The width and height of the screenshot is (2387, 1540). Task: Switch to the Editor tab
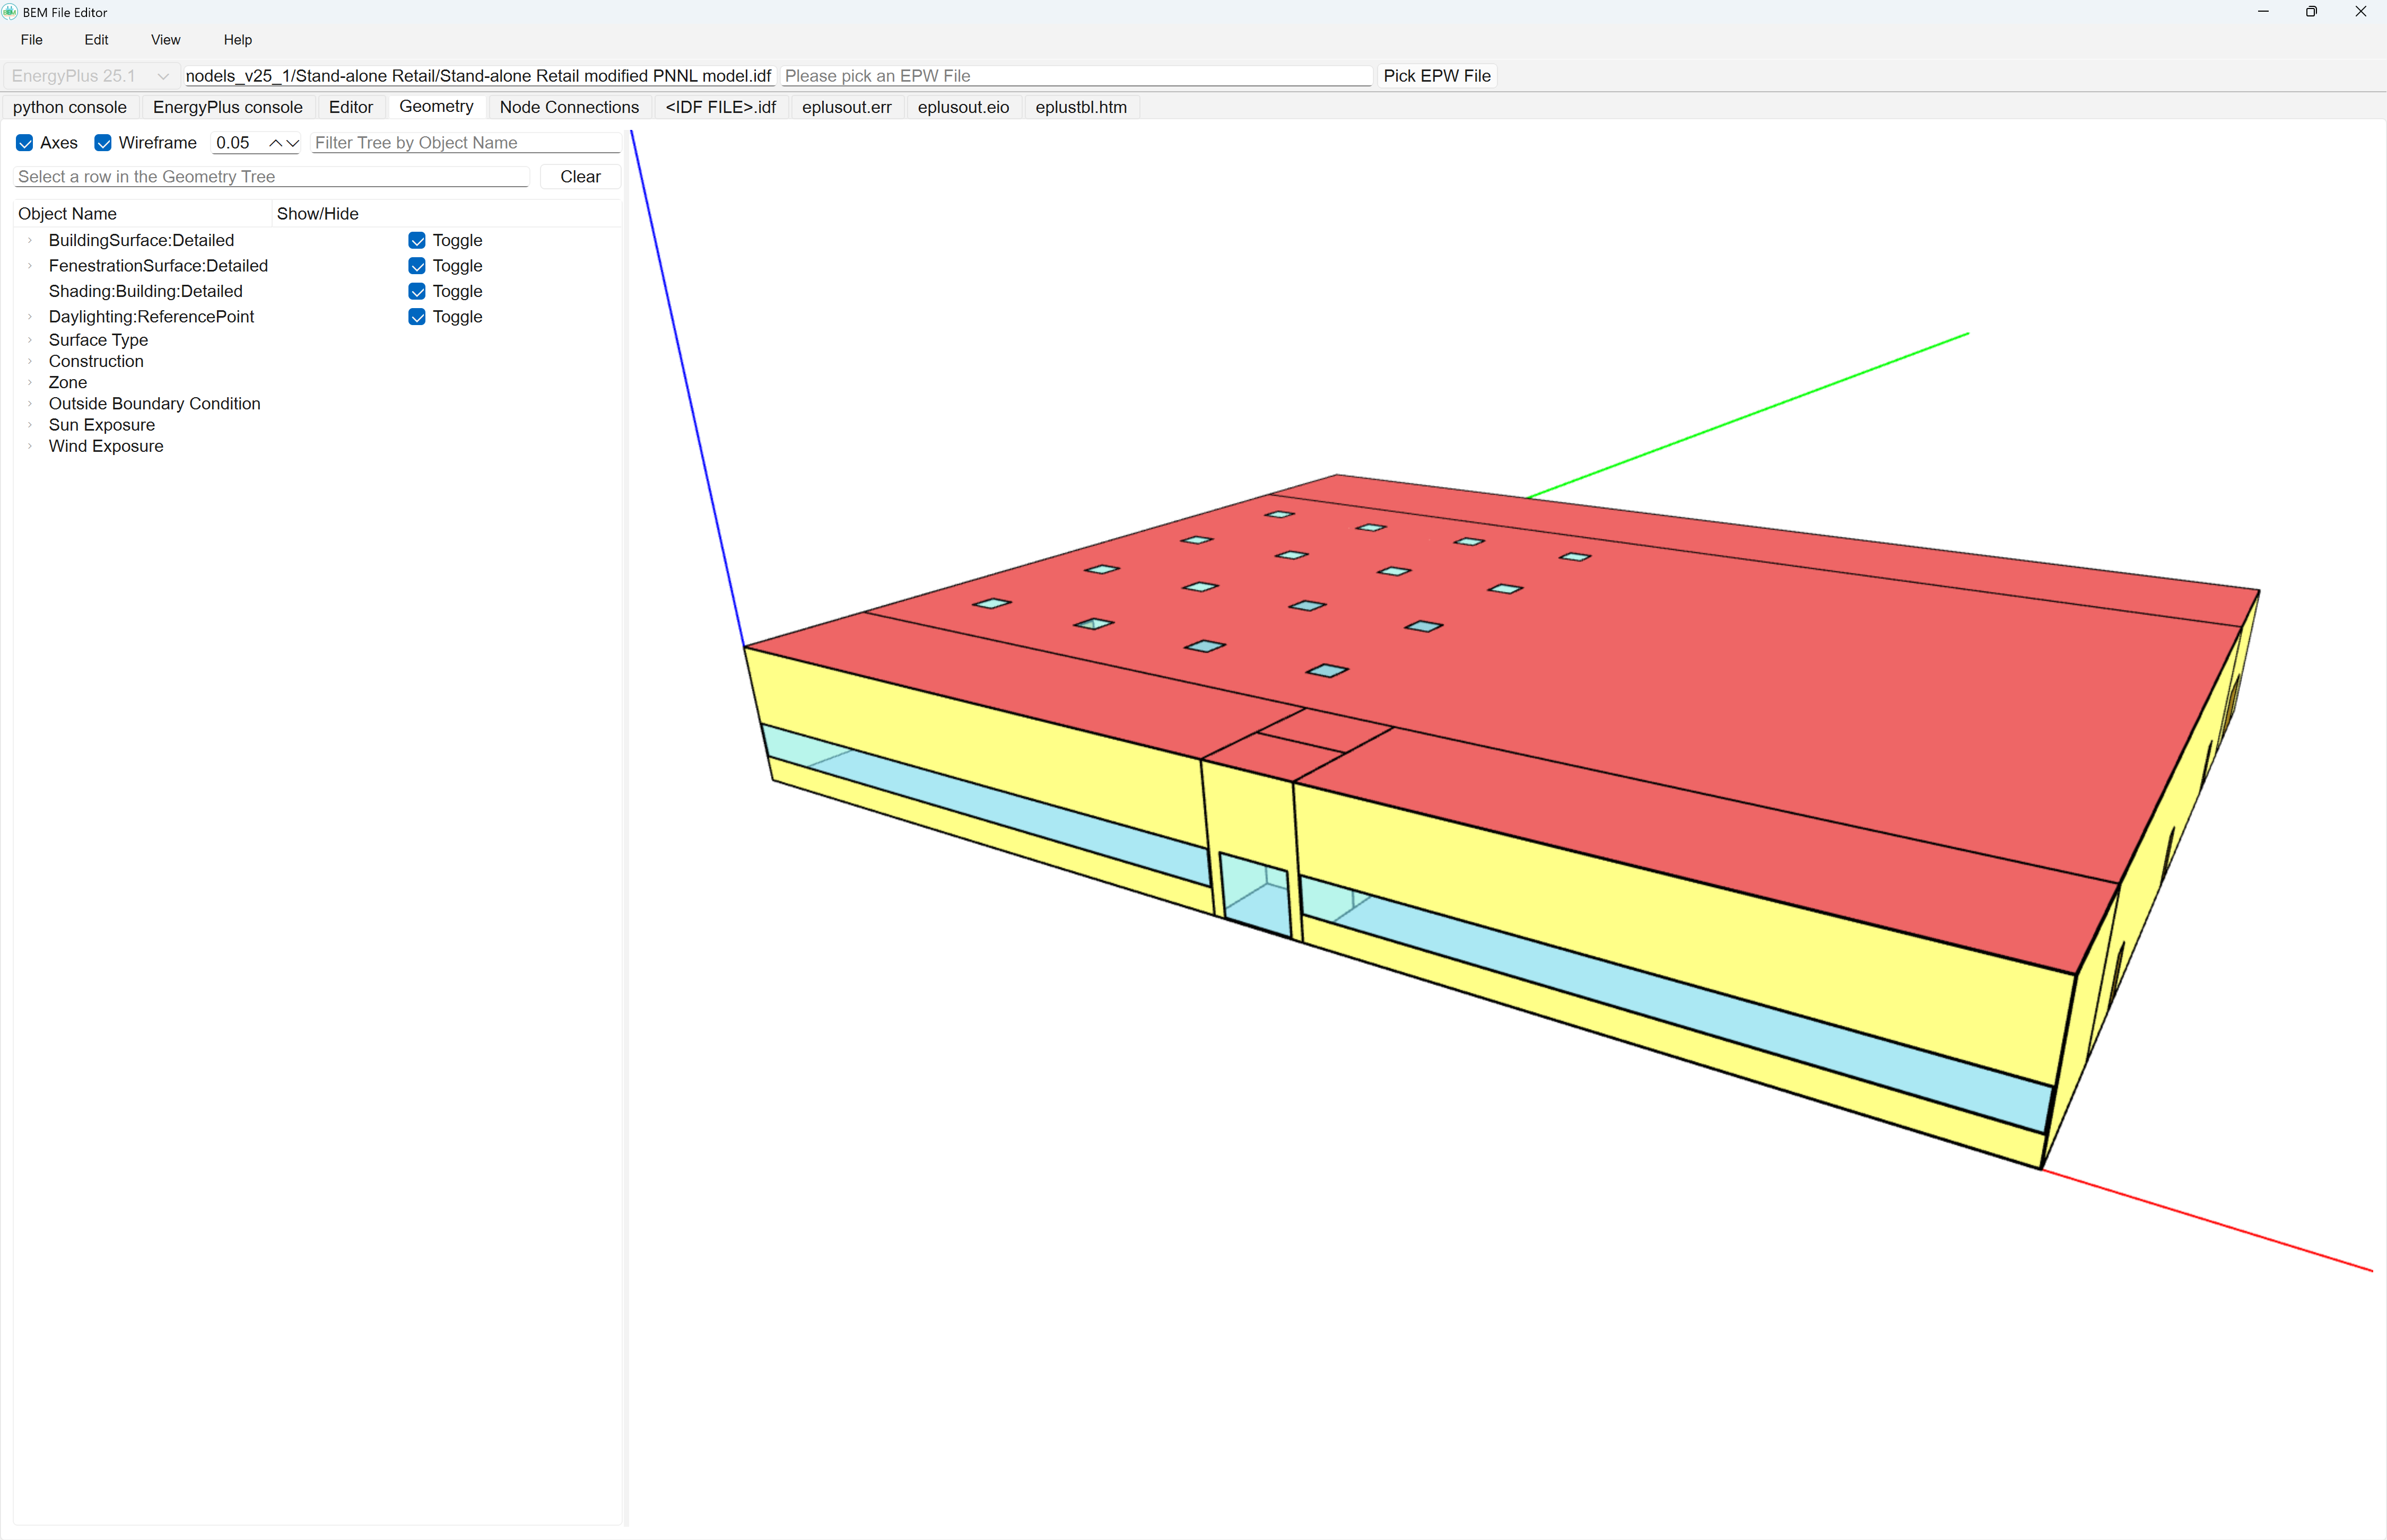pos(351,107)
